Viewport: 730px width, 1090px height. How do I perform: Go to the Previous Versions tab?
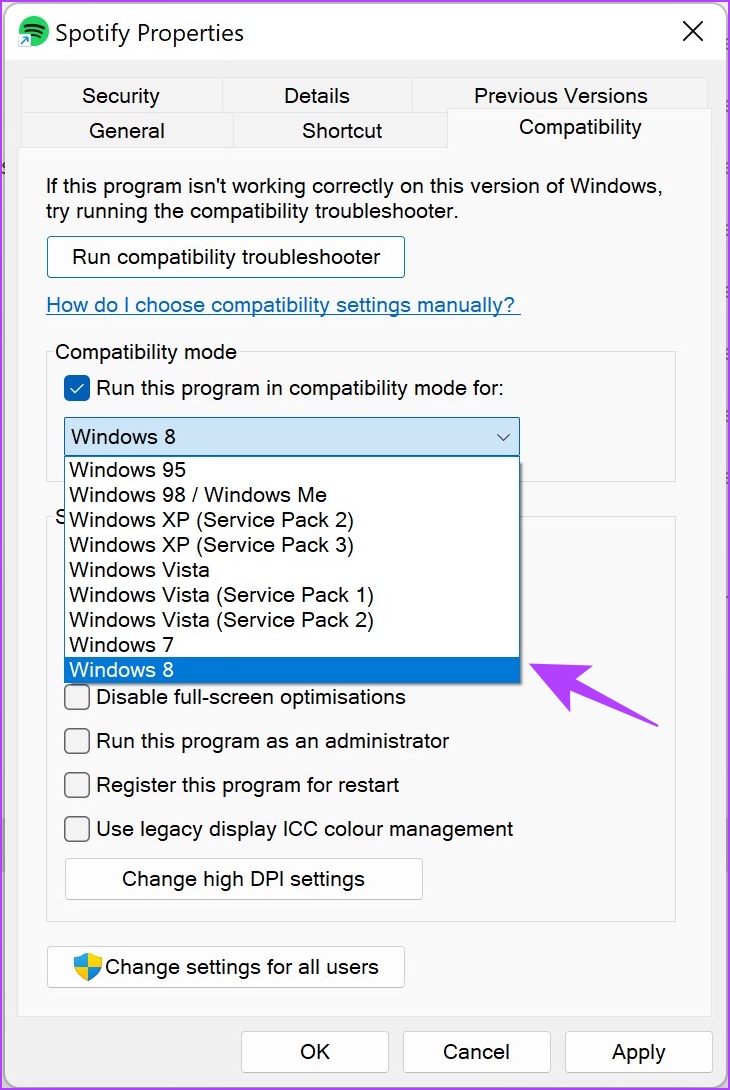(560, 95)
